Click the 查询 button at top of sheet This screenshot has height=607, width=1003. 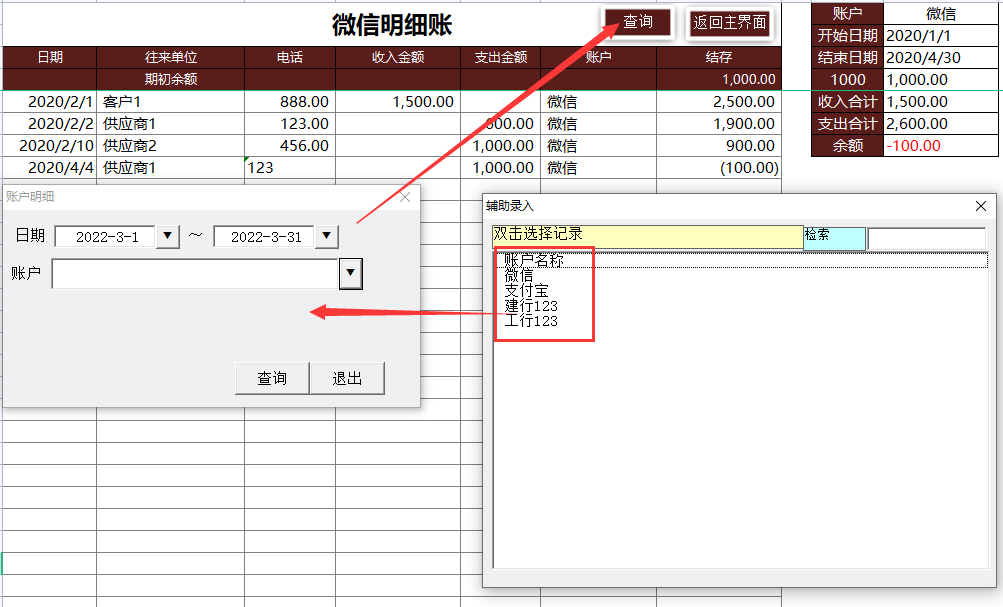coord(637,20)
